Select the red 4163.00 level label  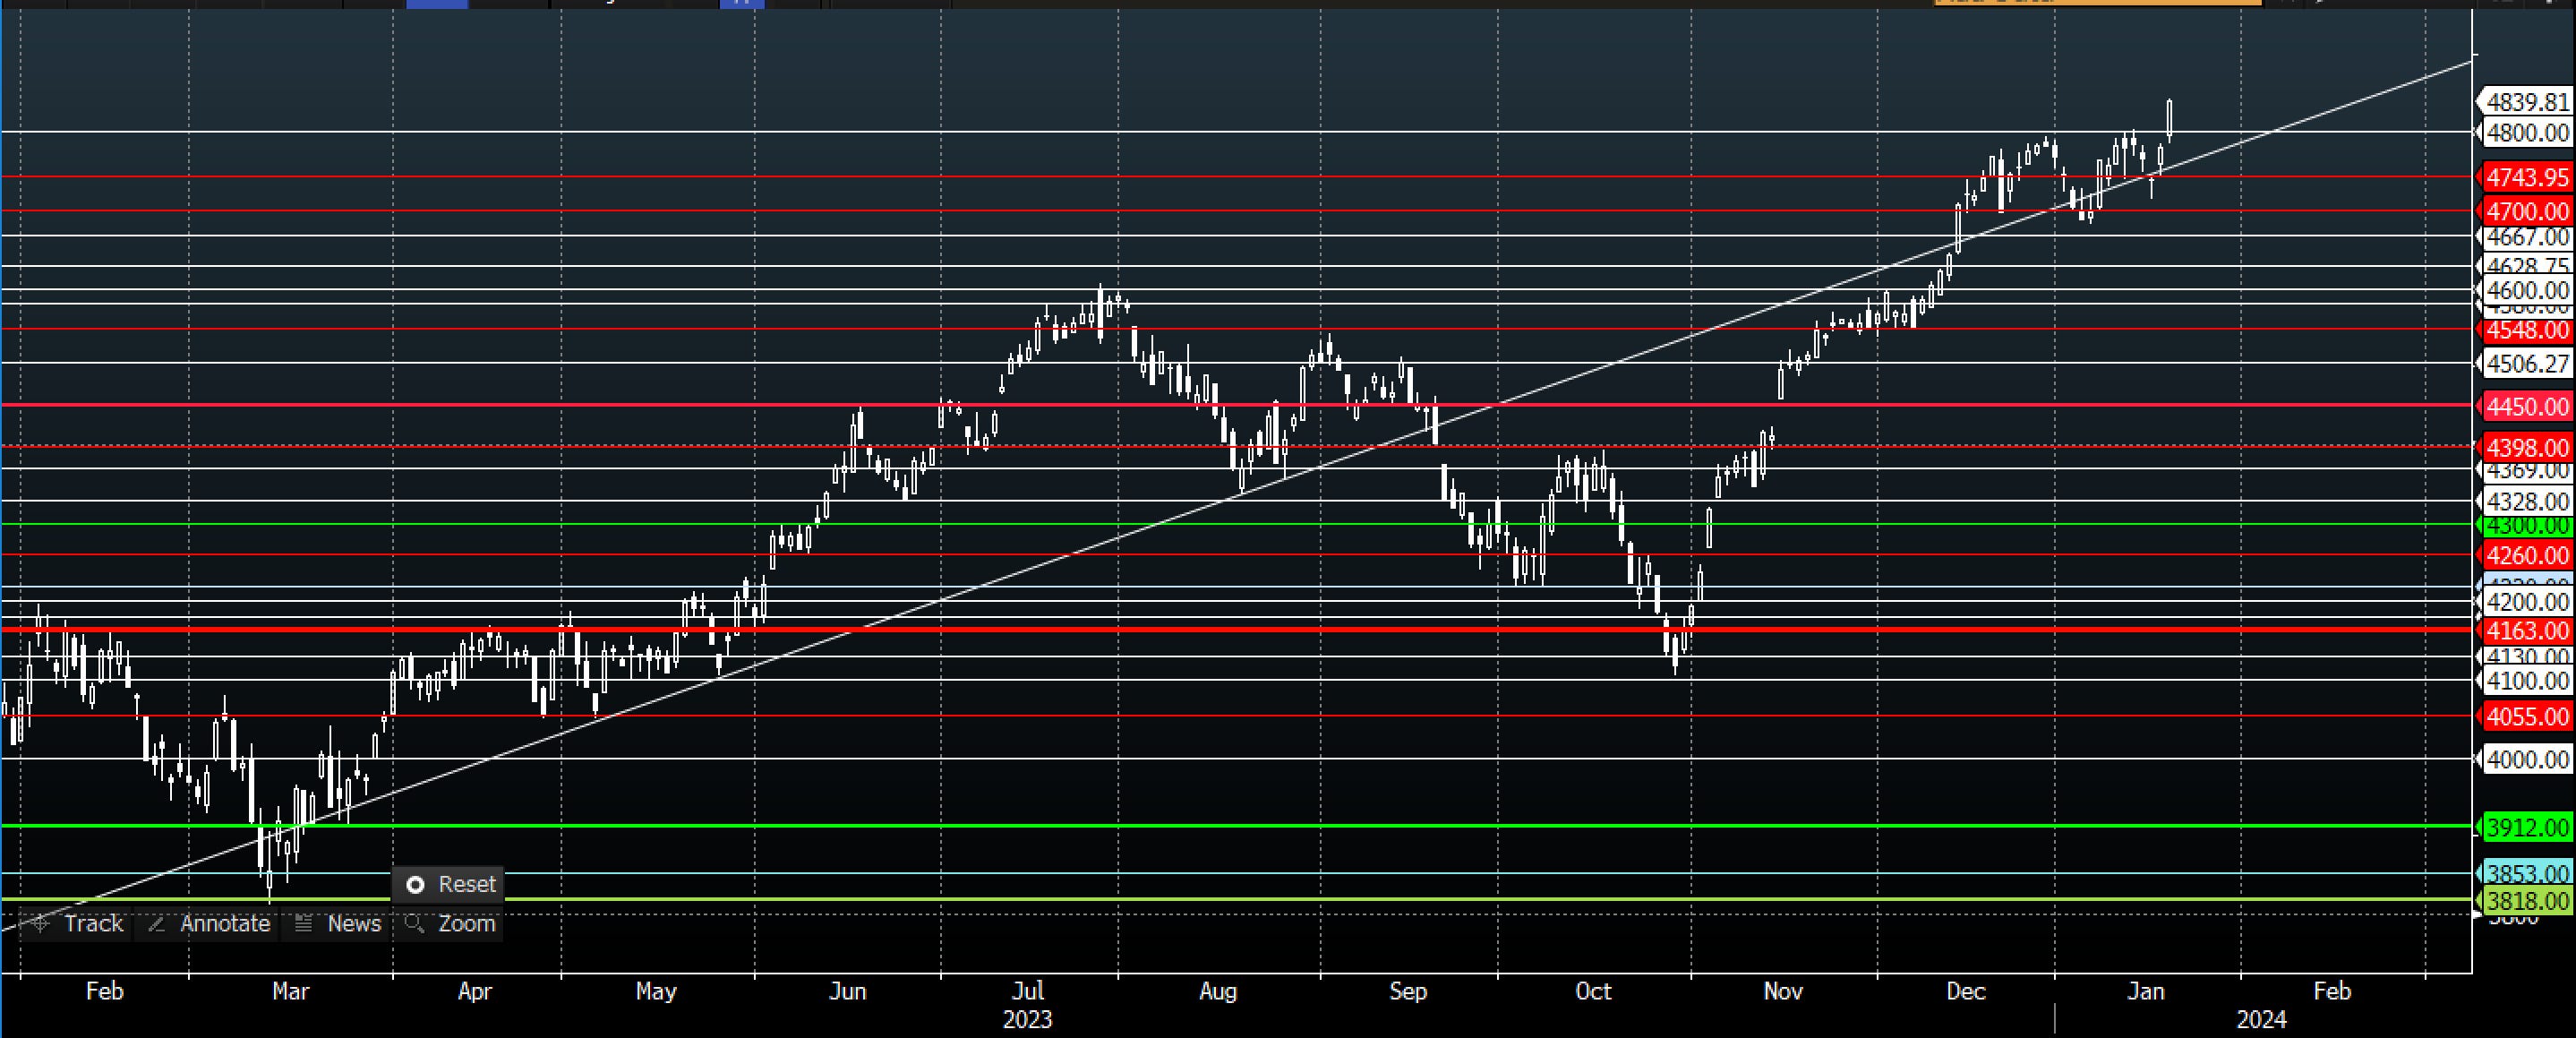tap(2526, 631)
